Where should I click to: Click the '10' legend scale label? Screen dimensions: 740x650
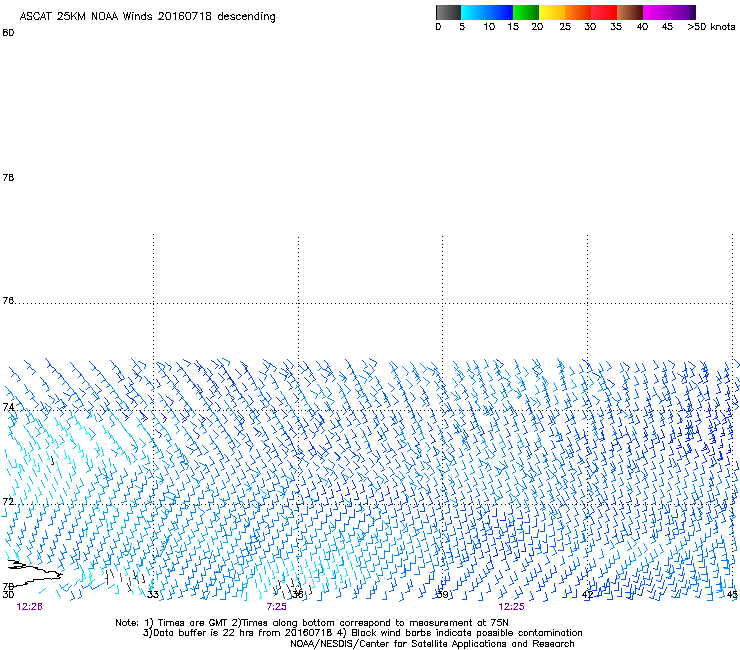point(489,27)
